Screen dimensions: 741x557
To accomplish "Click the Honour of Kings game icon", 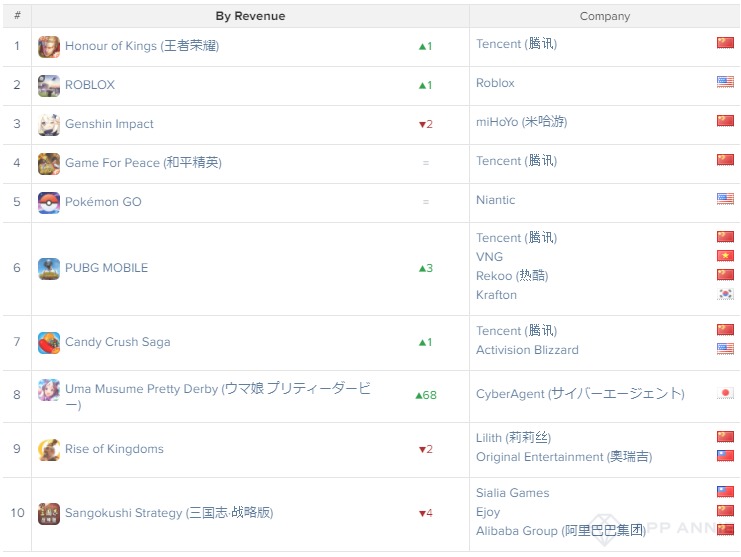I will (x=49, y=47).
